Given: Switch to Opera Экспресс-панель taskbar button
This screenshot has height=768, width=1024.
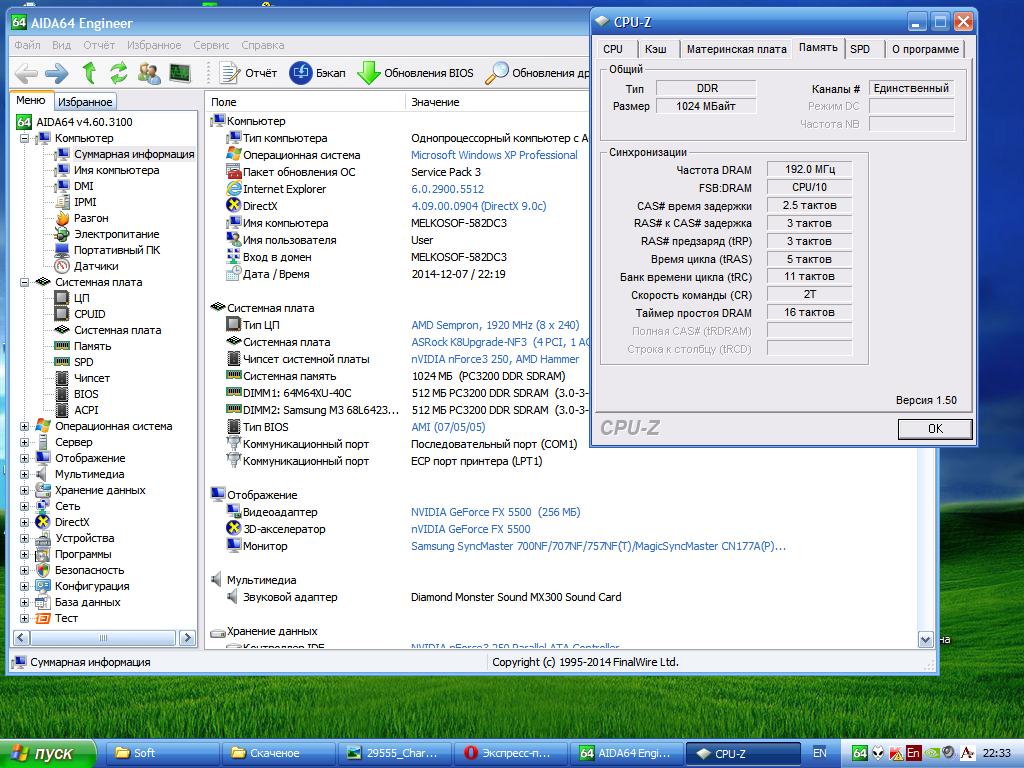Looking at the screenshot, I should pyautogui.click(x=511, y=754).
